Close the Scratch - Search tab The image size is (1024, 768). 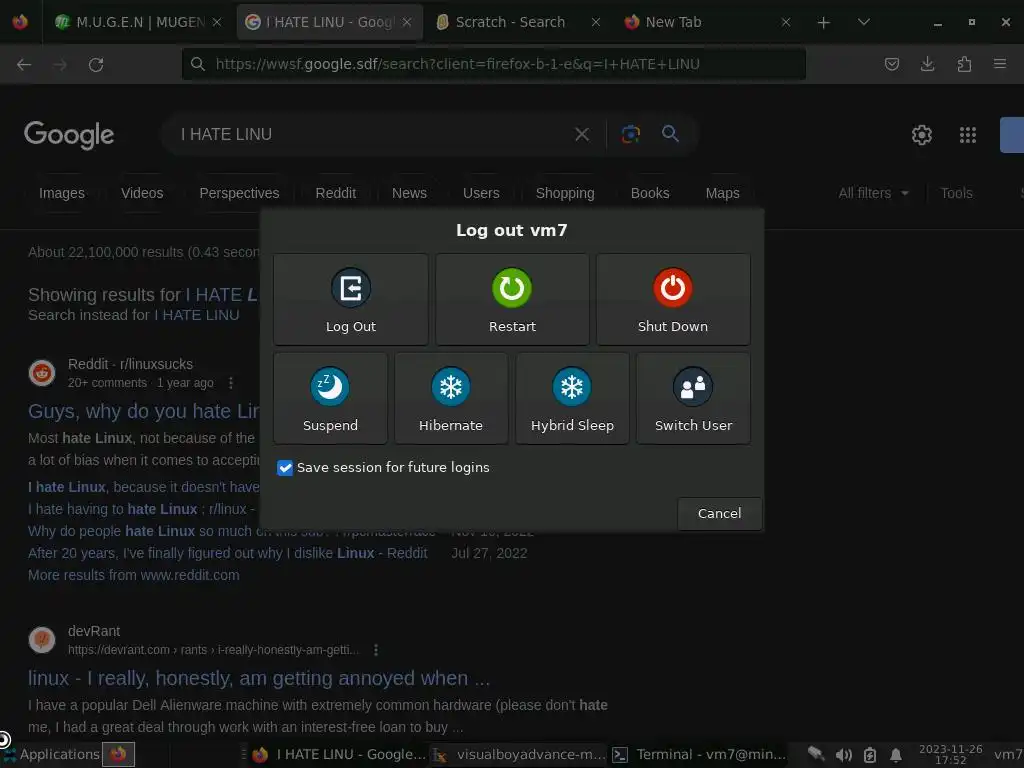click(x=596, y=22)
